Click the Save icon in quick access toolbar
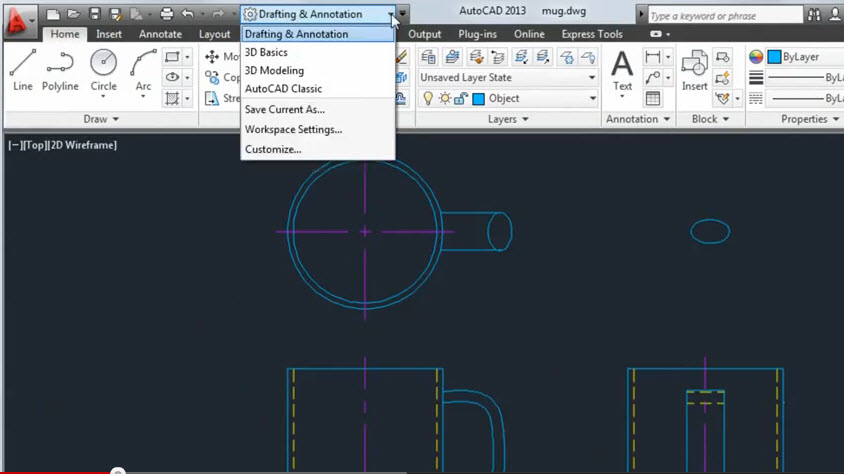This screenshot has width=844, height=474. point(95,14)
